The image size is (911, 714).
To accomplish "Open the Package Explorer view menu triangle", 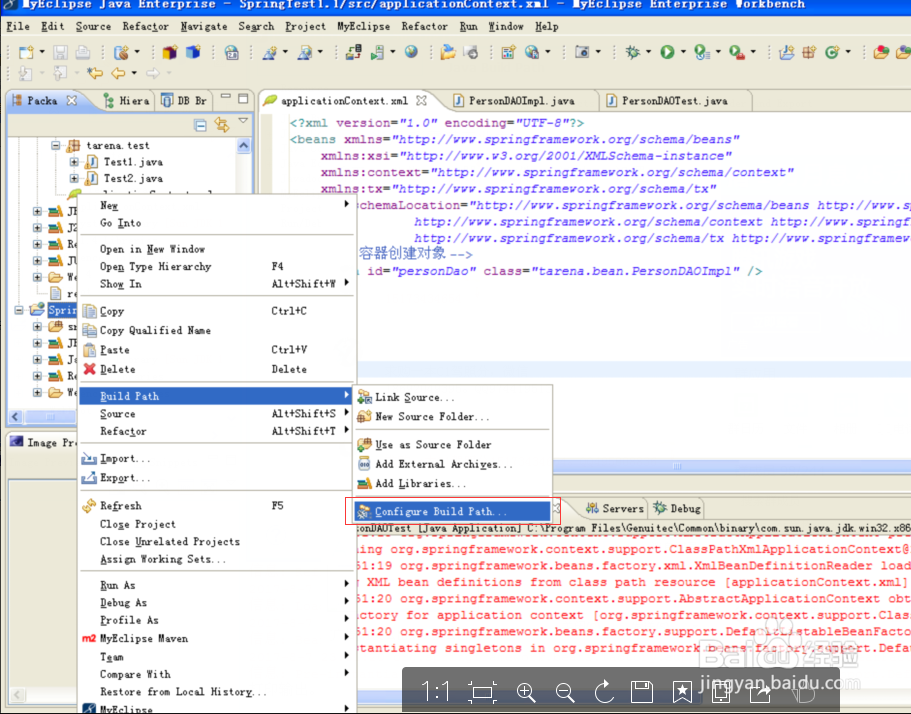I will 243,120.
